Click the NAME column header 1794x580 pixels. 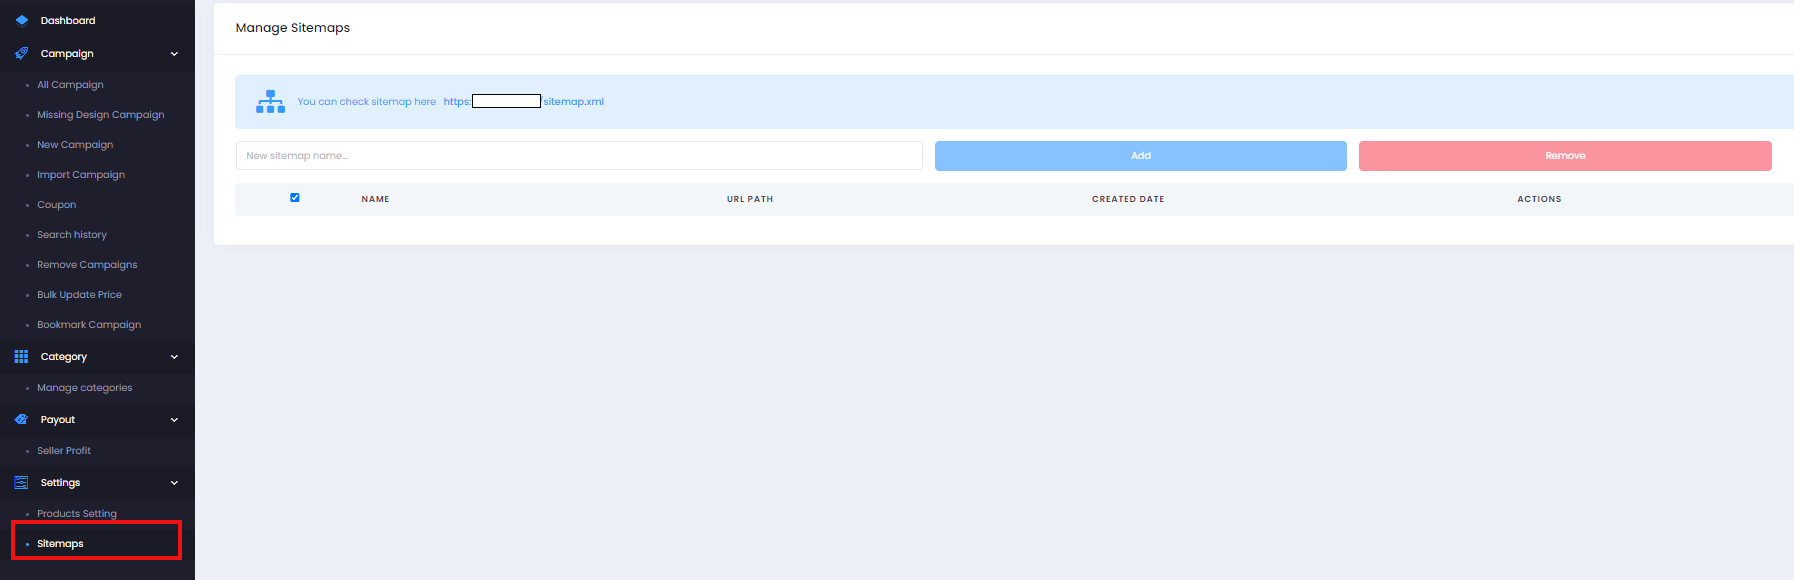(375, 199)
